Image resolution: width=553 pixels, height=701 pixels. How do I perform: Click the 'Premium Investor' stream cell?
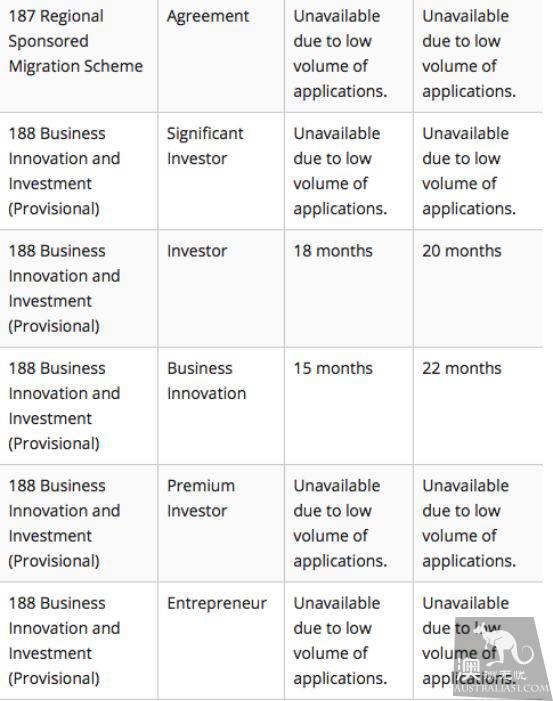(x=221, y=524)
